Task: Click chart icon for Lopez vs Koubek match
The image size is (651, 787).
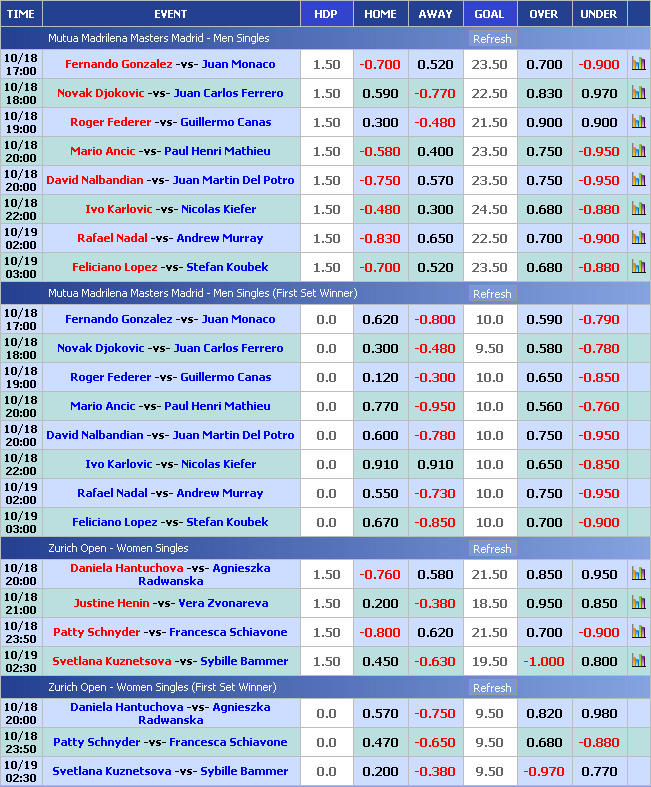Action: (x=638, y=267)
